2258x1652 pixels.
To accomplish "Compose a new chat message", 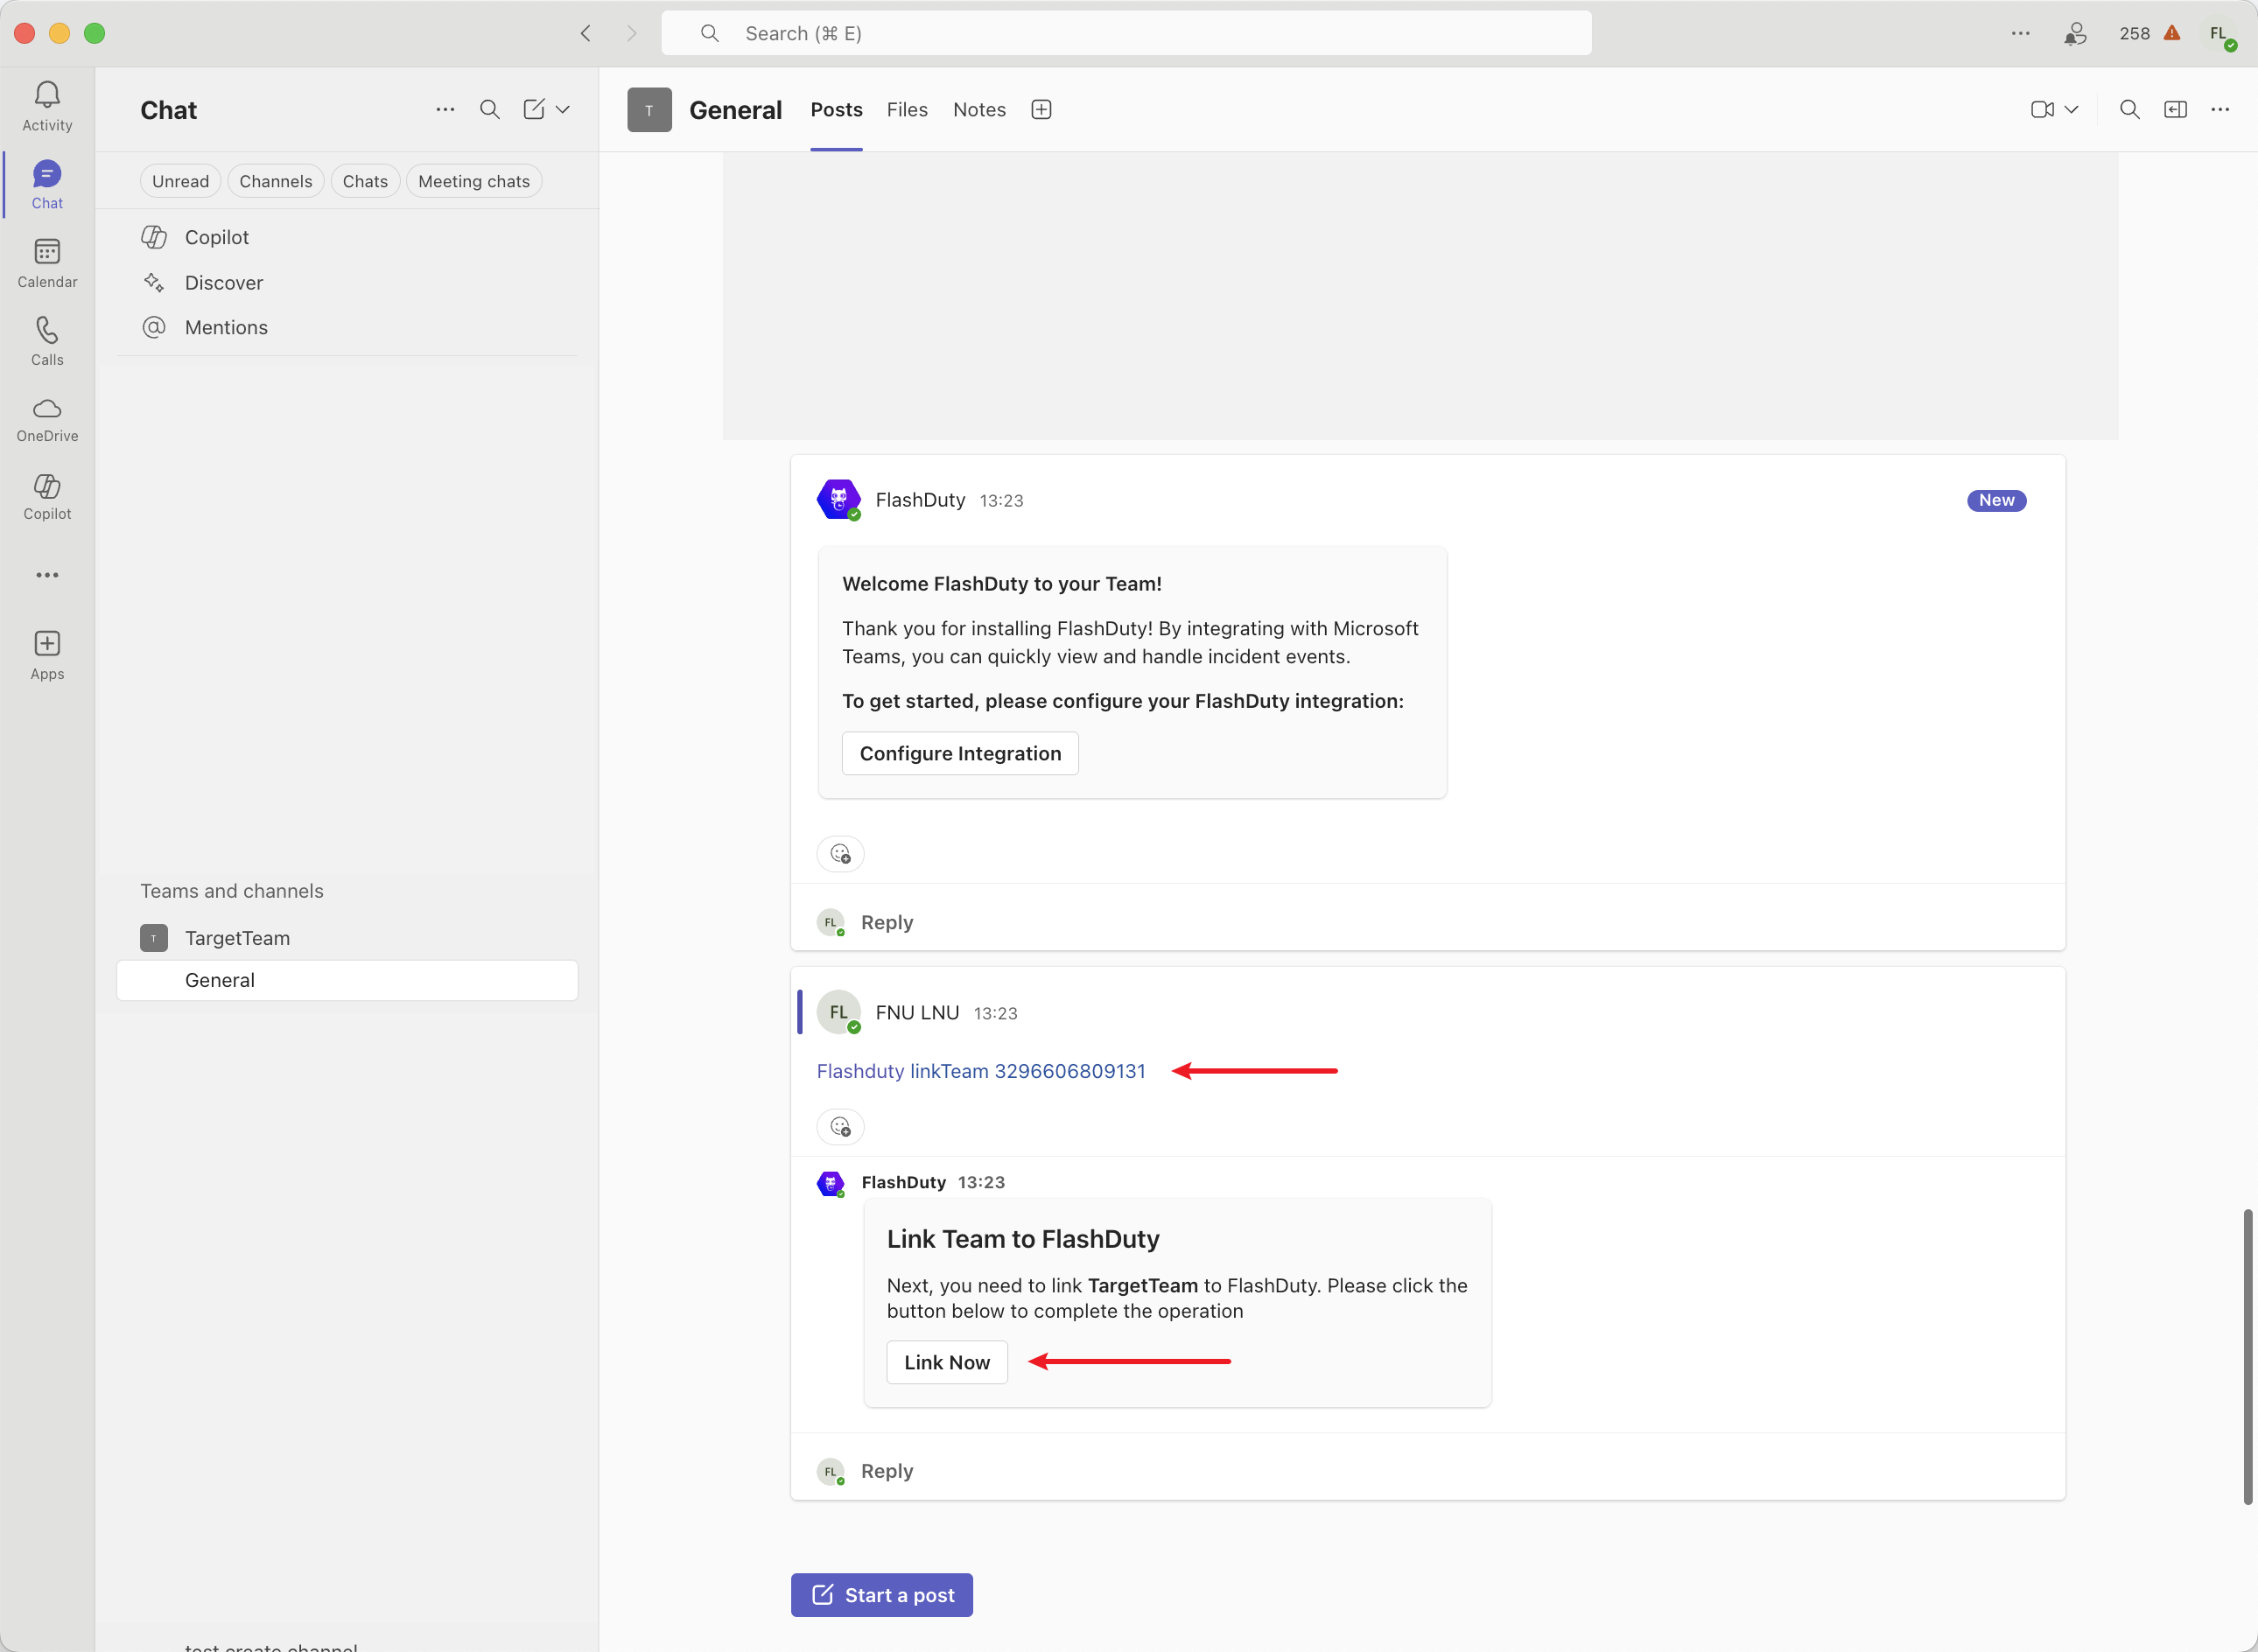I will click(x=534, y=109).
